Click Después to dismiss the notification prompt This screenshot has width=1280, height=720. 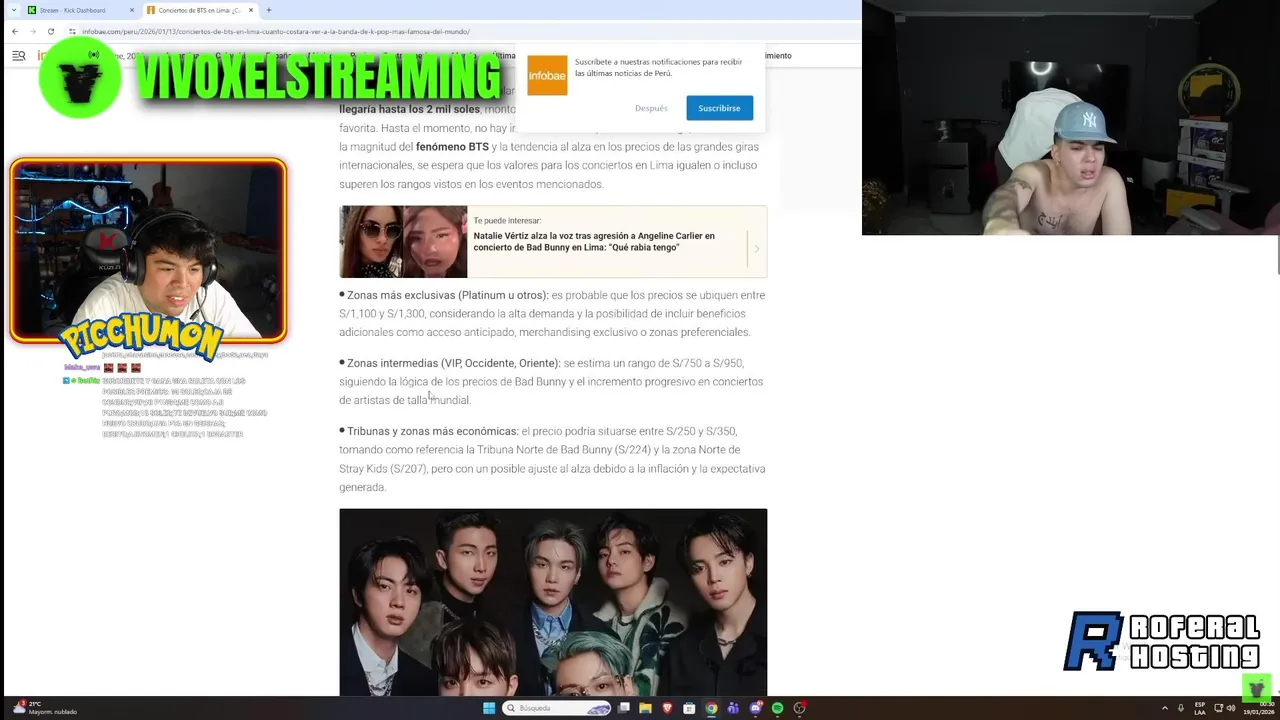651,108
